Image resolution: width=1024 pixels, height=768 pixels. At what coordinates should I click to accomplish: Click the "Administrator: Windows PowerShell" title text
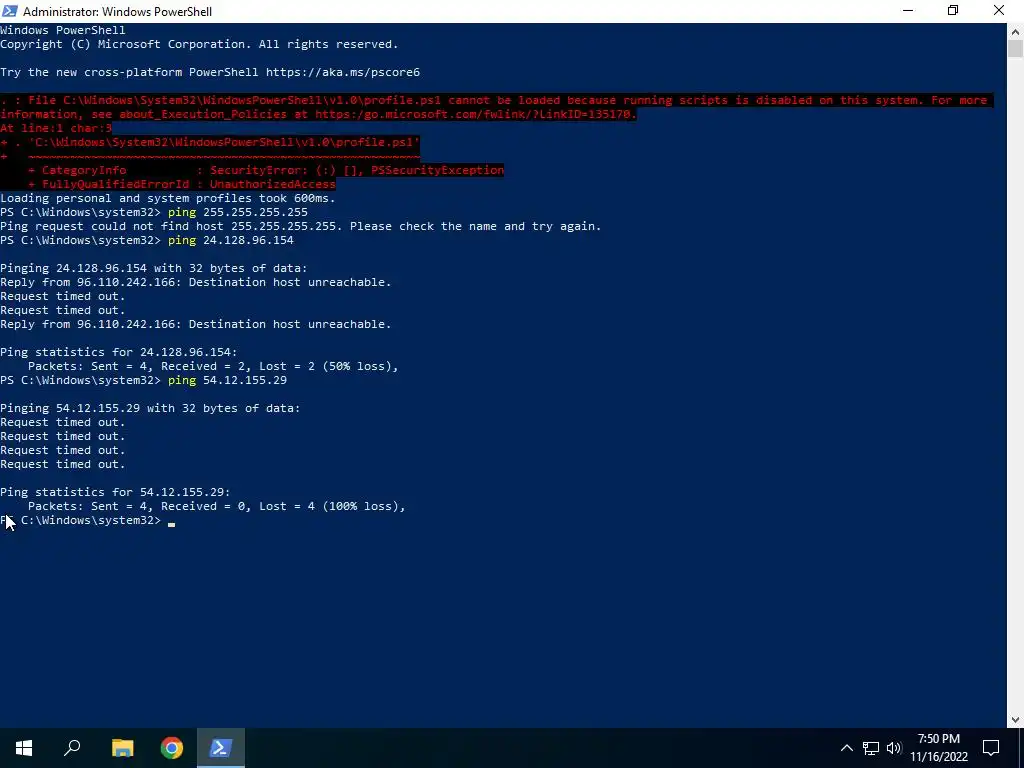click(118, 12)
